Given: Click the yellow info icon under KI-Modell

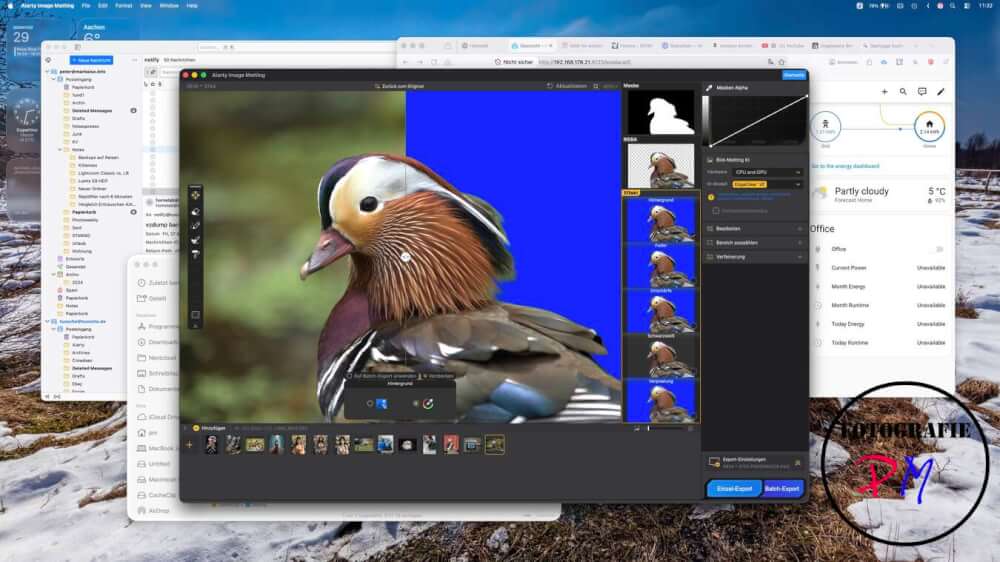Looking at the screenshot, I should point(711,197).
